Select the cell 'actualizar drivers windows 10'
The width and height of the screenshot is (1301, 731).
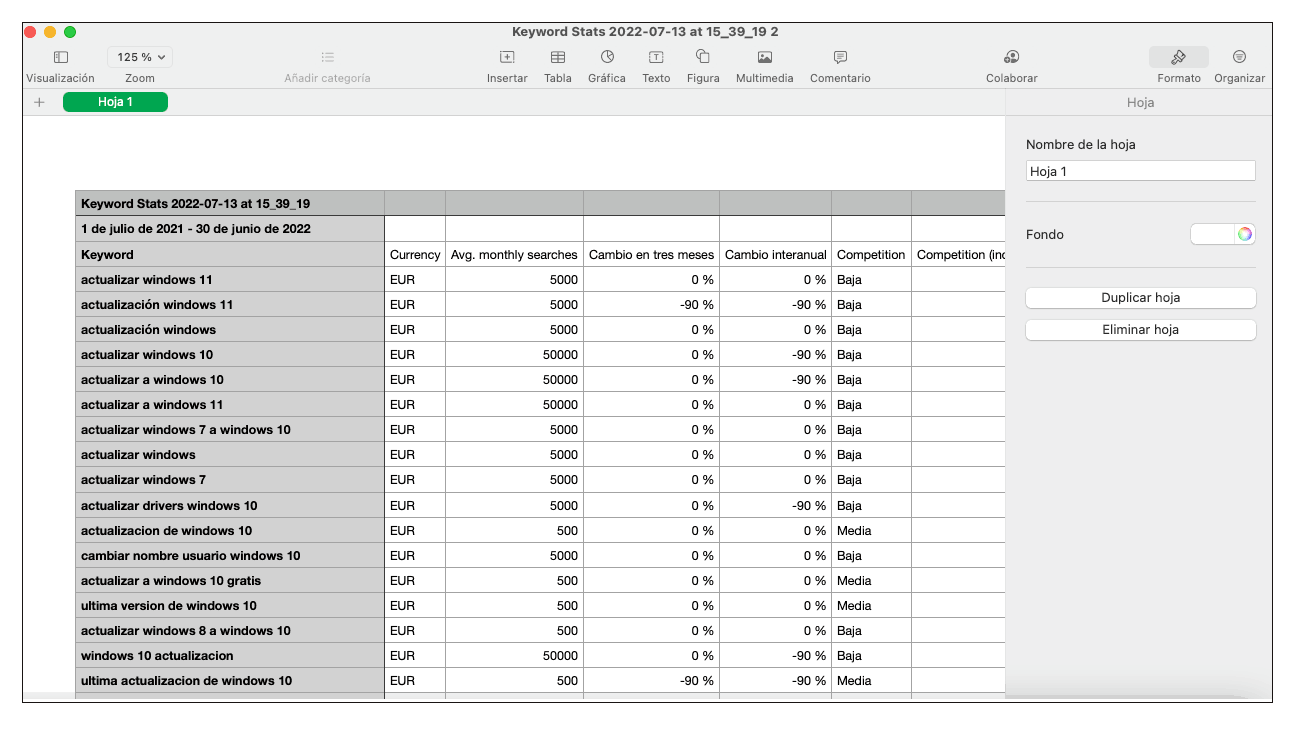point(230,506)
